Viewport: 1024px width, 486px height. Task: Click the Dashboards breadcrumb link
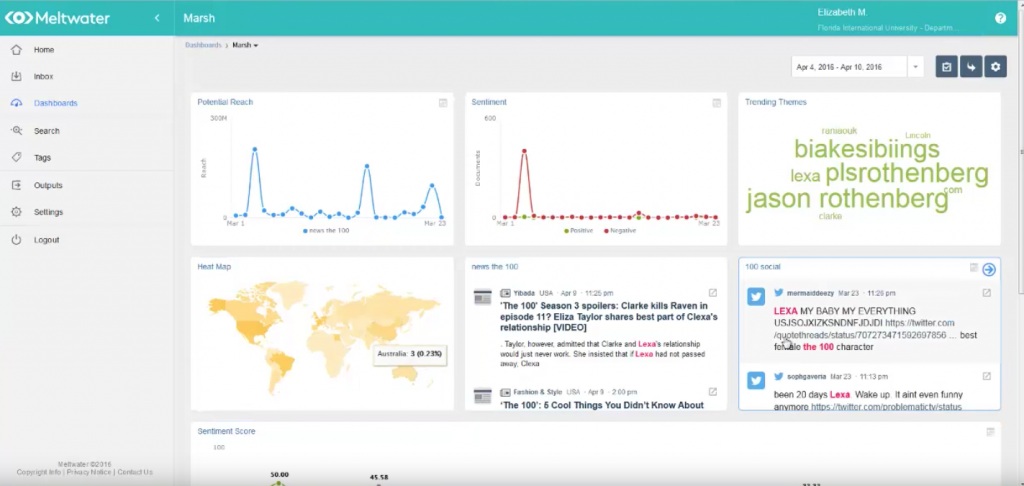click(x=203, y=45)
